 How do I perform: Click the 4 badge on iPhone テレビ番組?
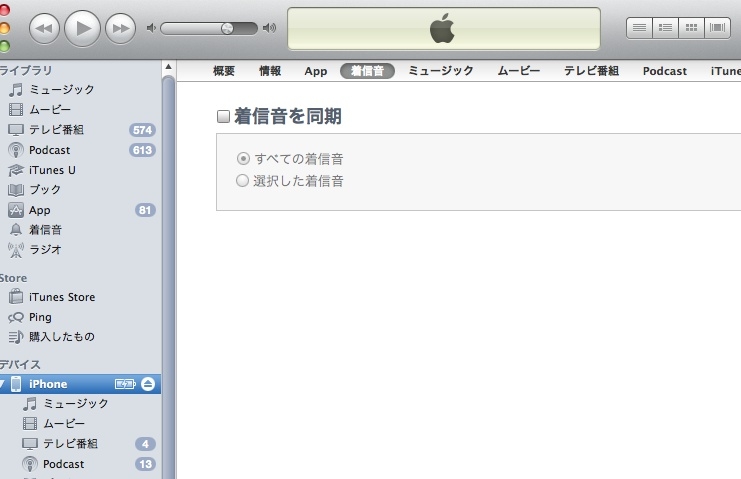[x=145, y=444]
